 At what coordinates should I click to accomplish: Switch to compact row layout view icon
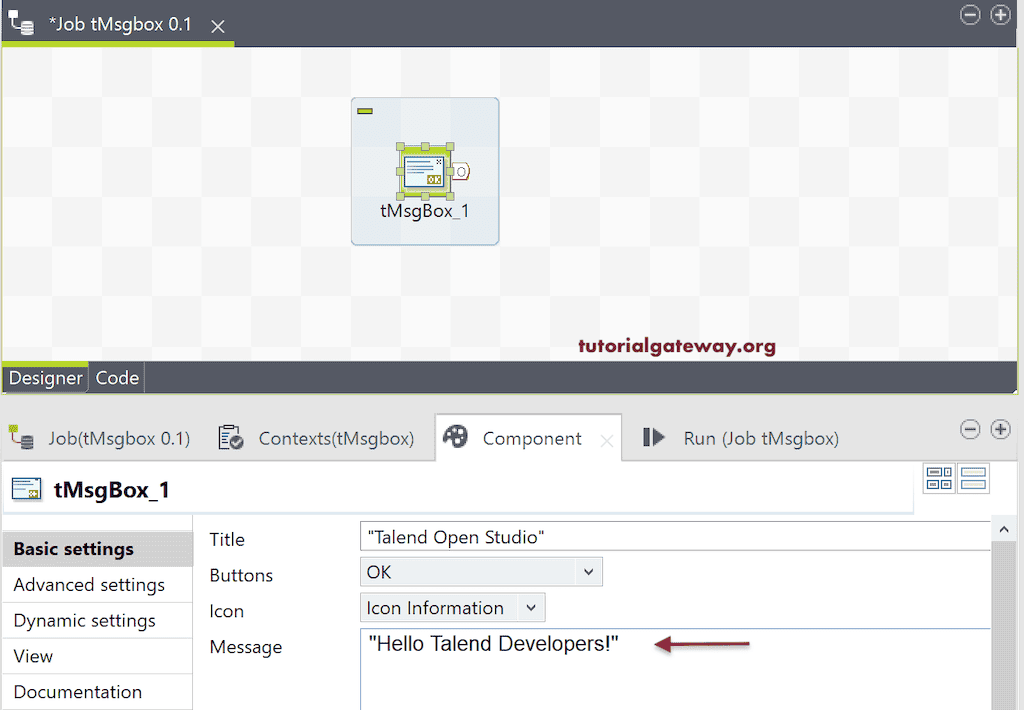[973, 478]
